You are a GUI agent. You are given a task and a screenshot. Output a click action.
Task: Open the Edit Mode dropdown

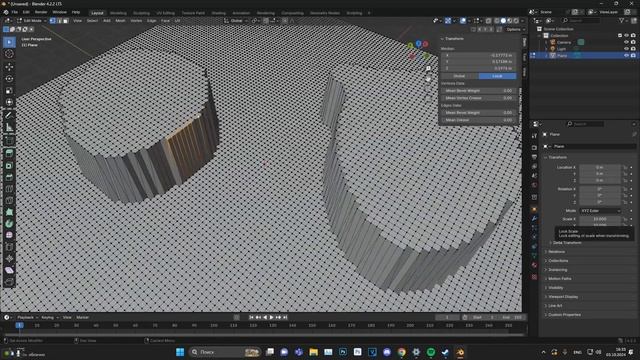(x=31, y=20)
